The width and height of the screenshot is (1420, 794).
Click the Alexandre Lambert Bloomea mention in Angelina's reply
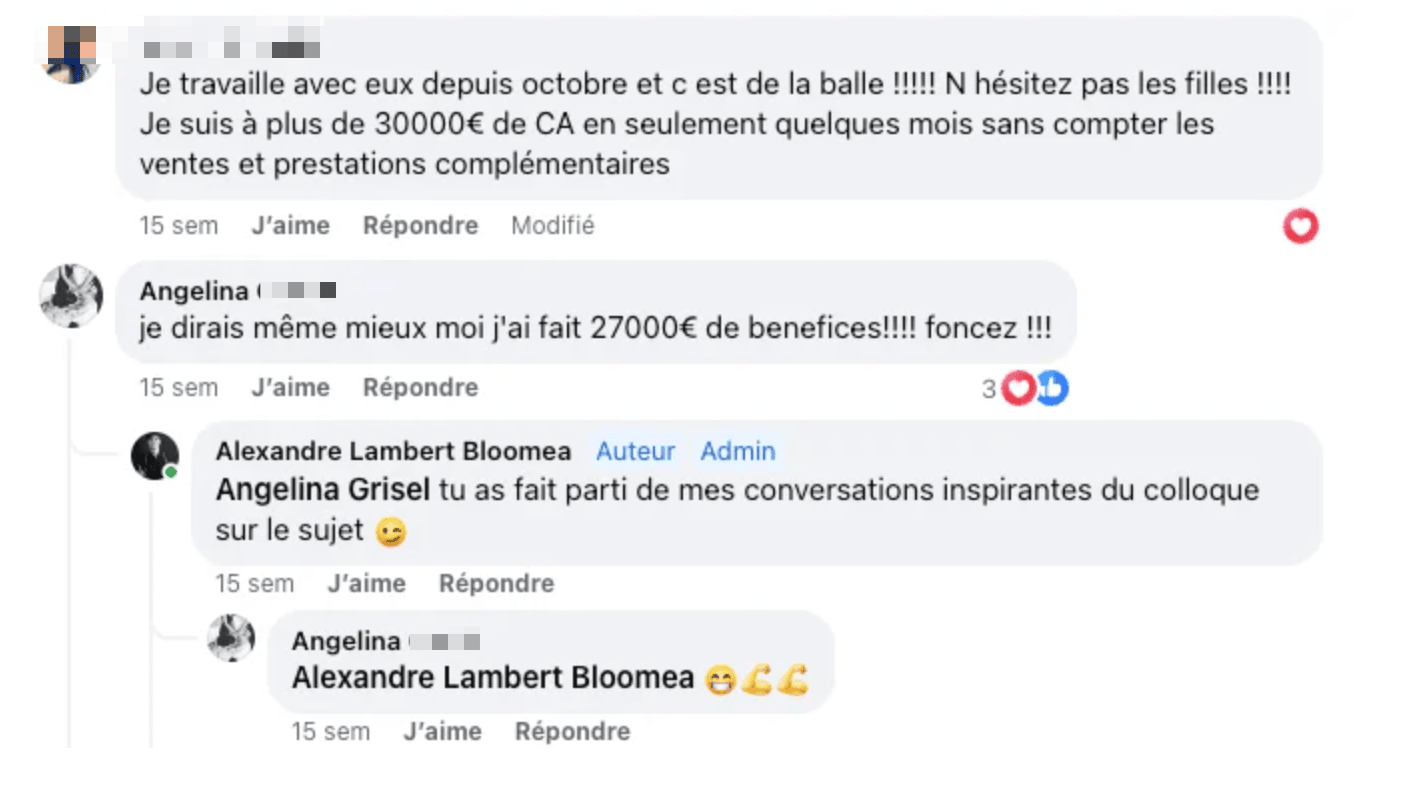[x=492, y=678]
